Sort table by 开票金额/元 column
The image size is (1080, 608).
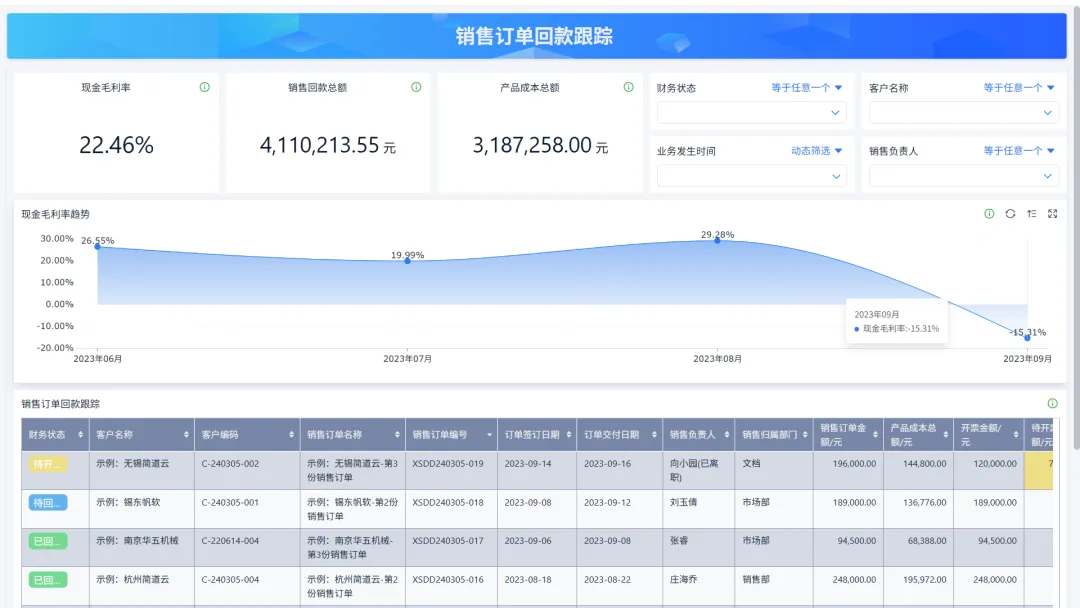click(1015, 434)
